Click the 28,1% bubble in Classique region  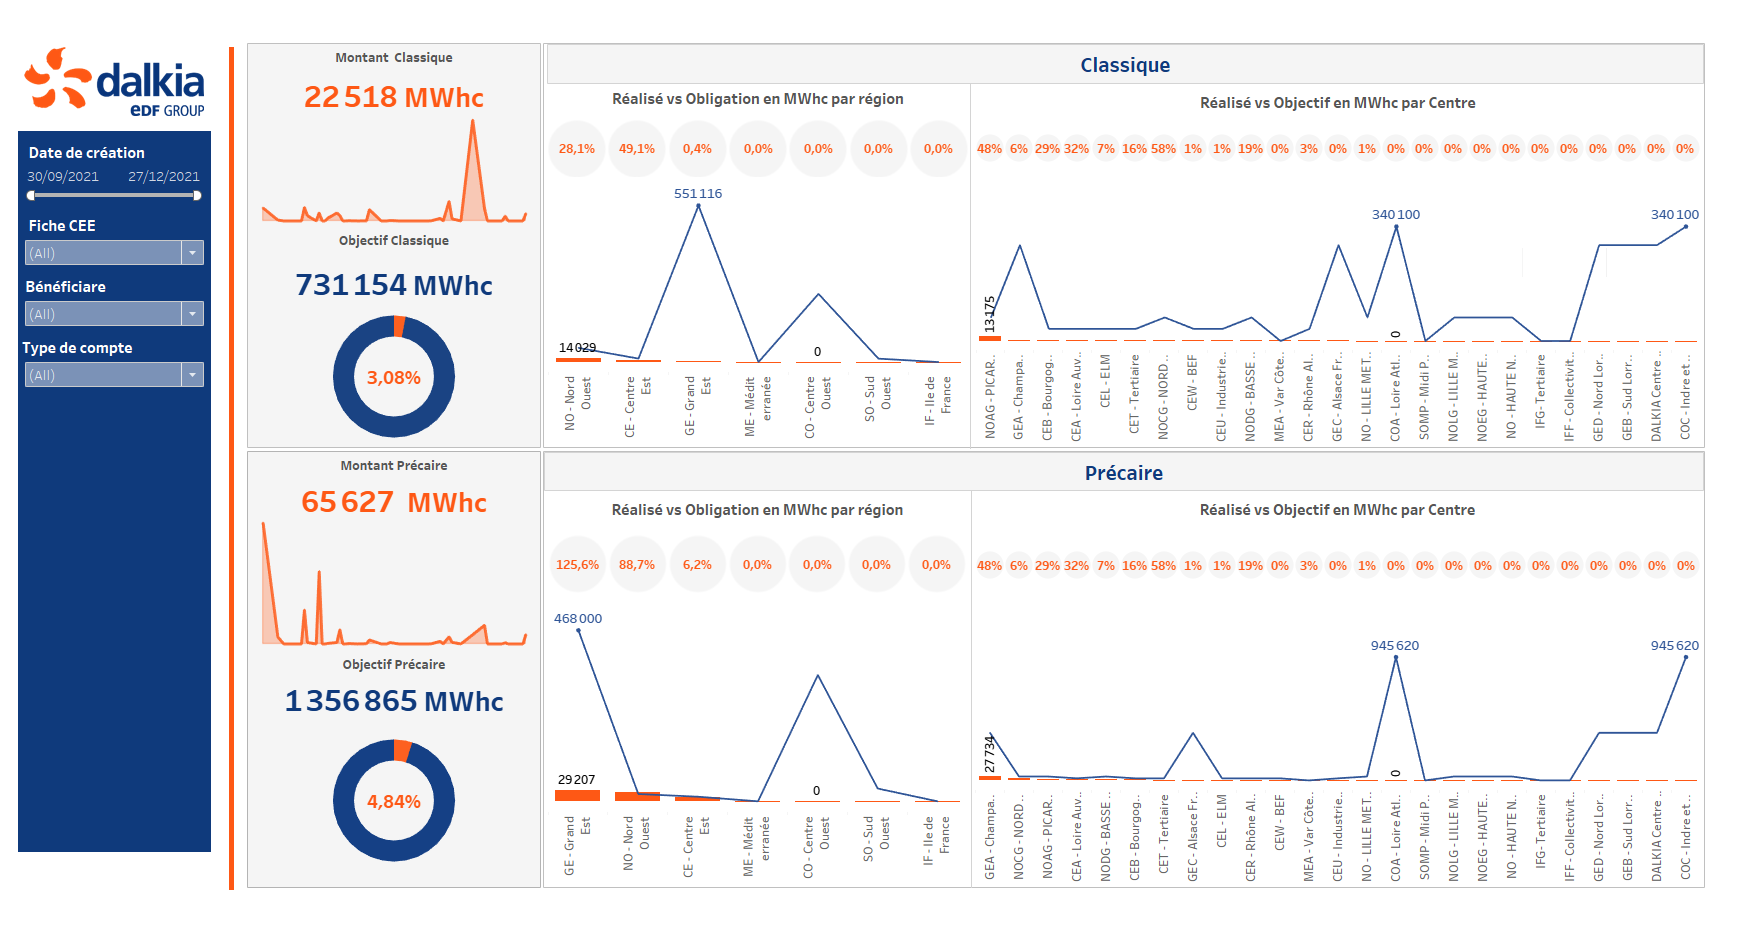coord(577,149)
